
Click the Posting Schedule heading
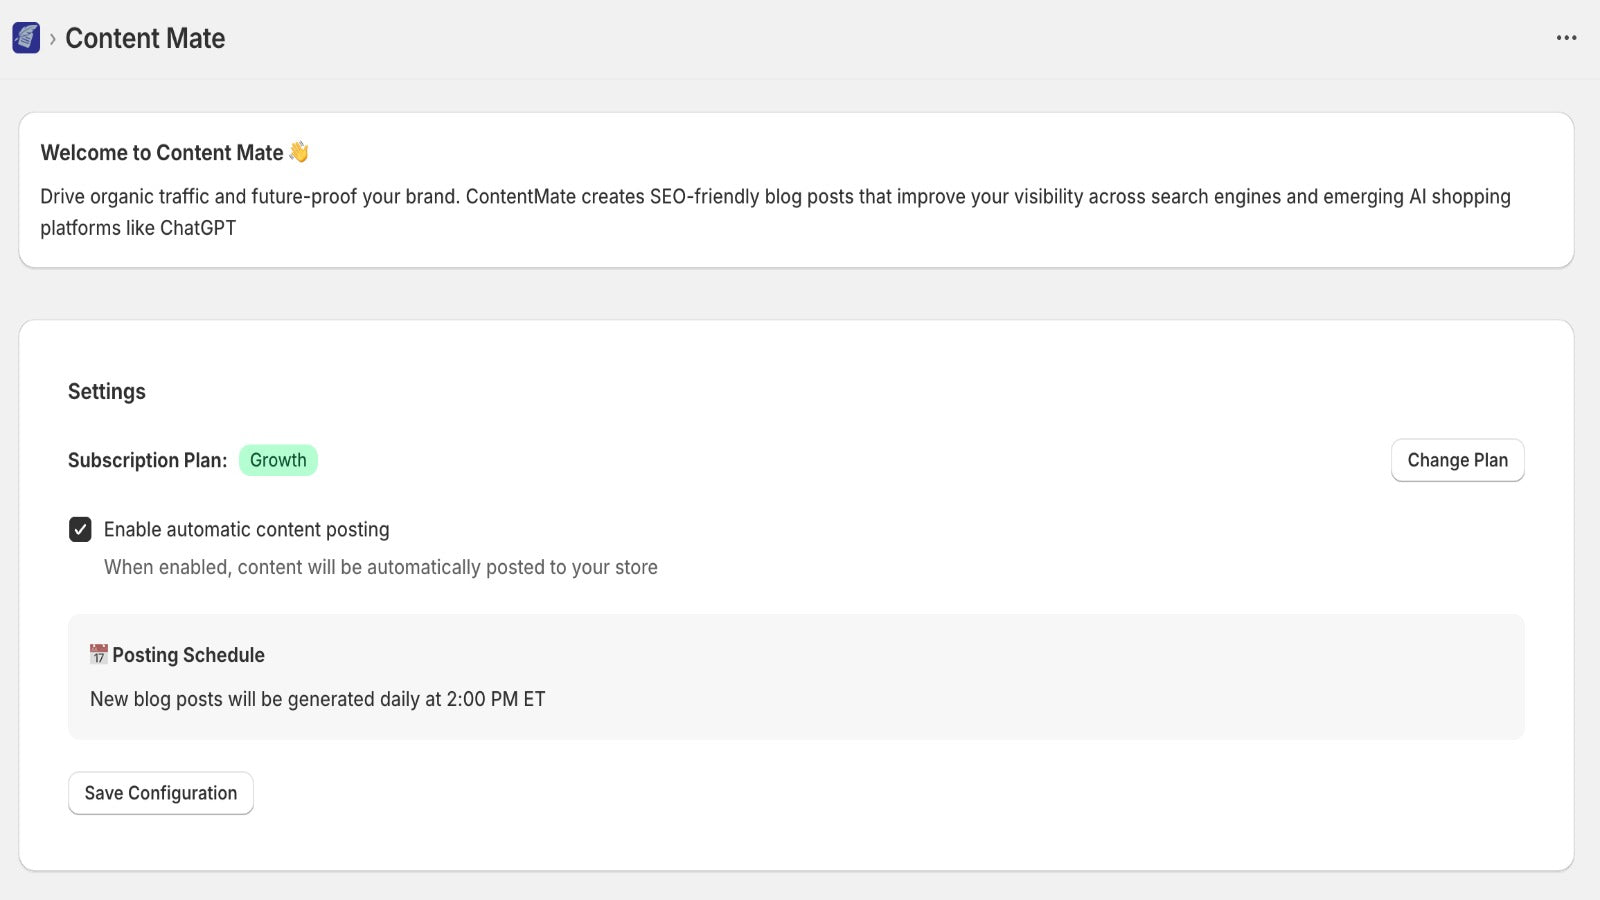tap(188, 655)
